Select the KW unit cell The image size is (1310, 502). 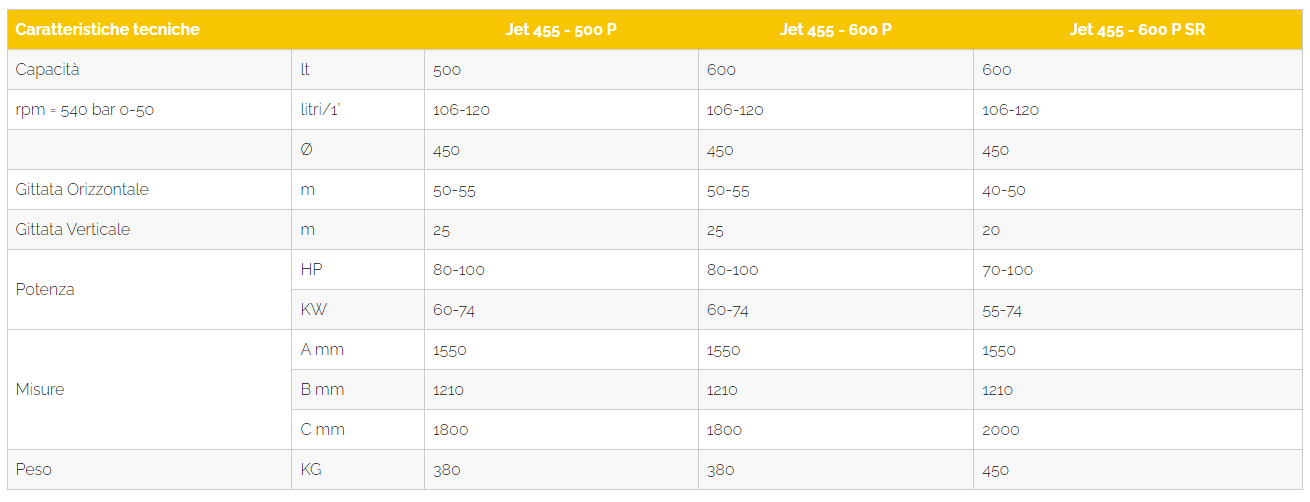click(x=311, y=310)
